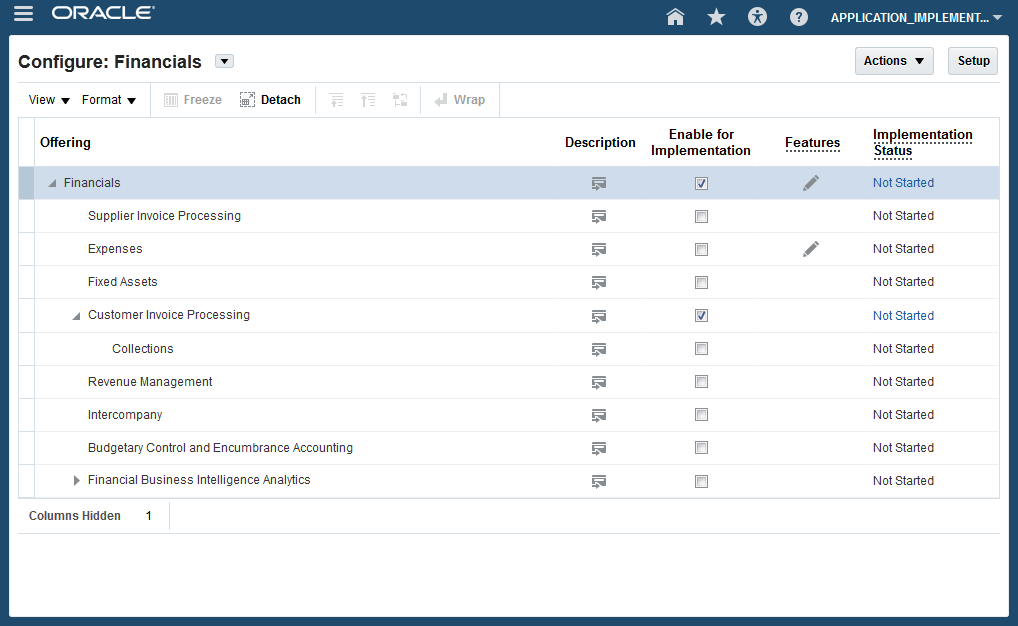Click Detach table toolbar button
The image size is (1018, 626).
tap(270, 100)
